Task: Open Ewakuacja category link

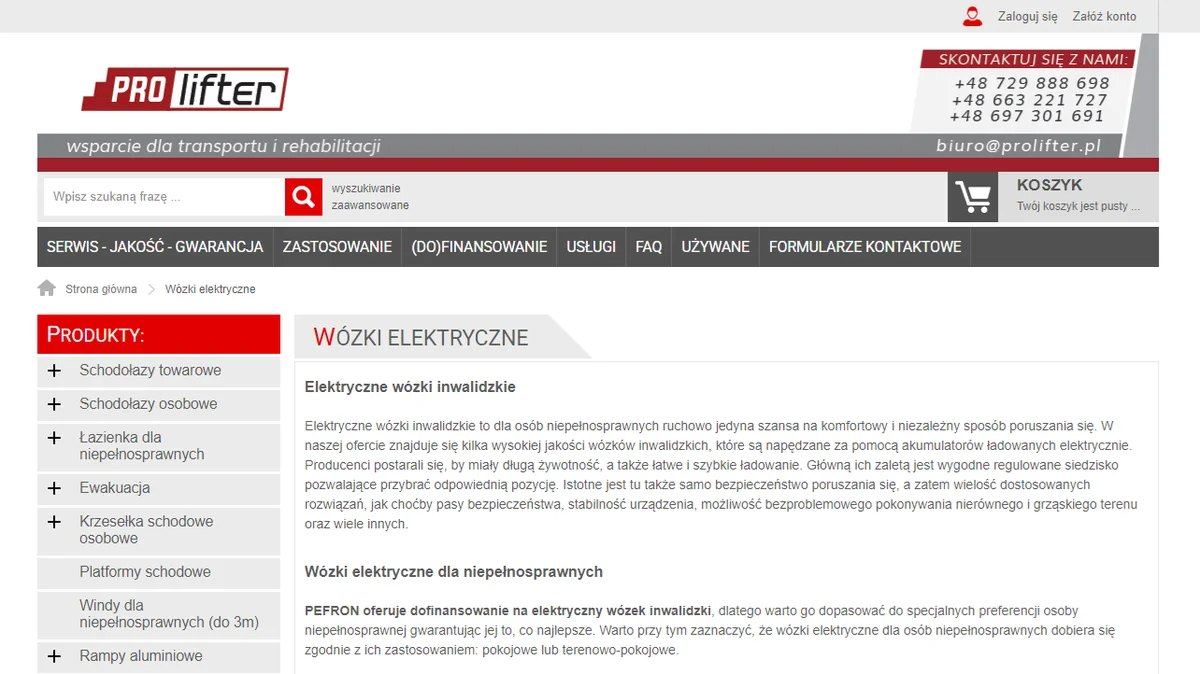Action: point(115,489)
